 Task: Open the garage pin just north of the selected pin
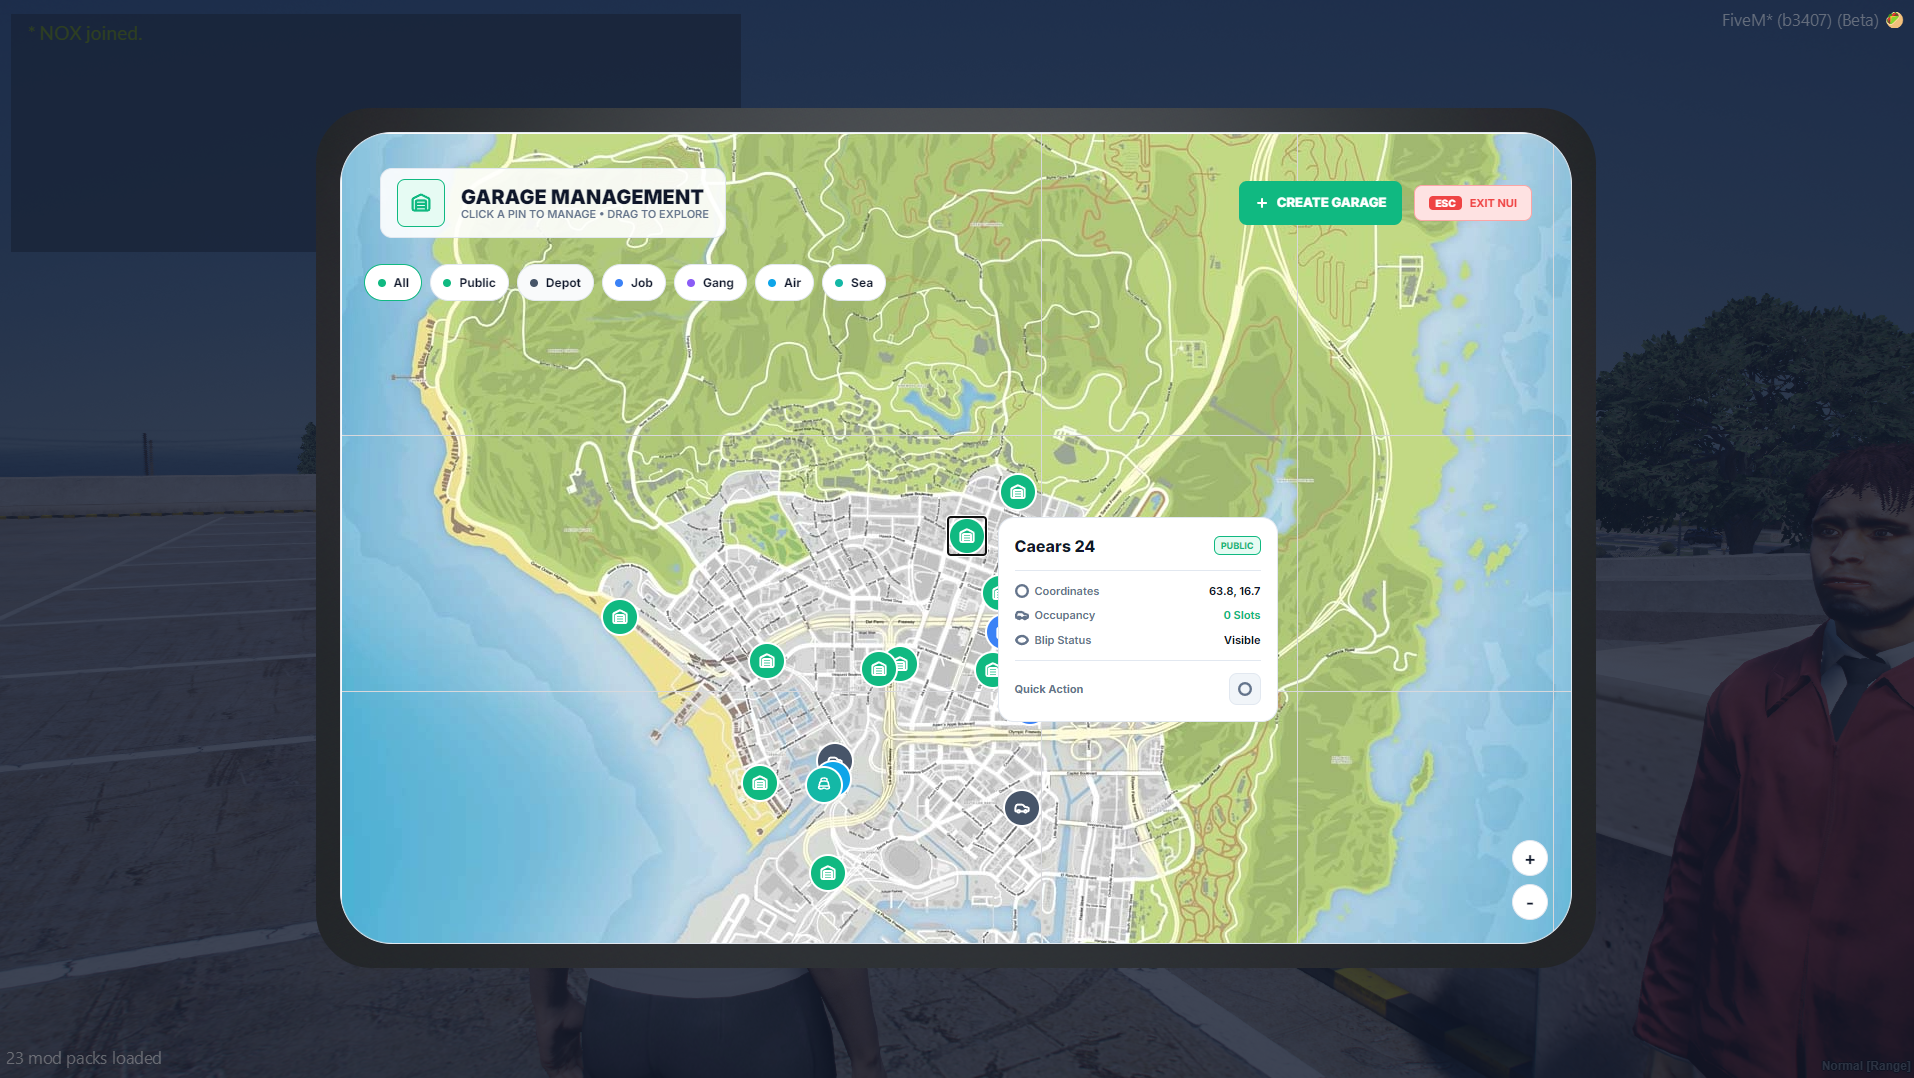coord(1018,492)
